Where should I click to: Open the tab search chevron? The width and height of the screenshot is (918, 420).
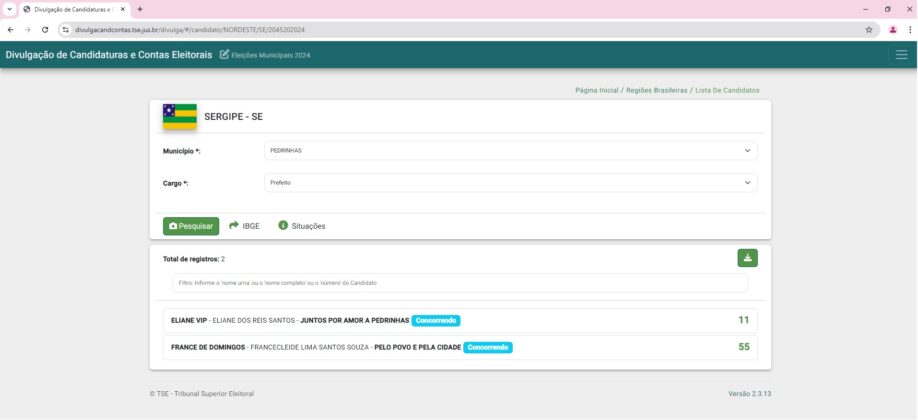click(x=9, y=9)
